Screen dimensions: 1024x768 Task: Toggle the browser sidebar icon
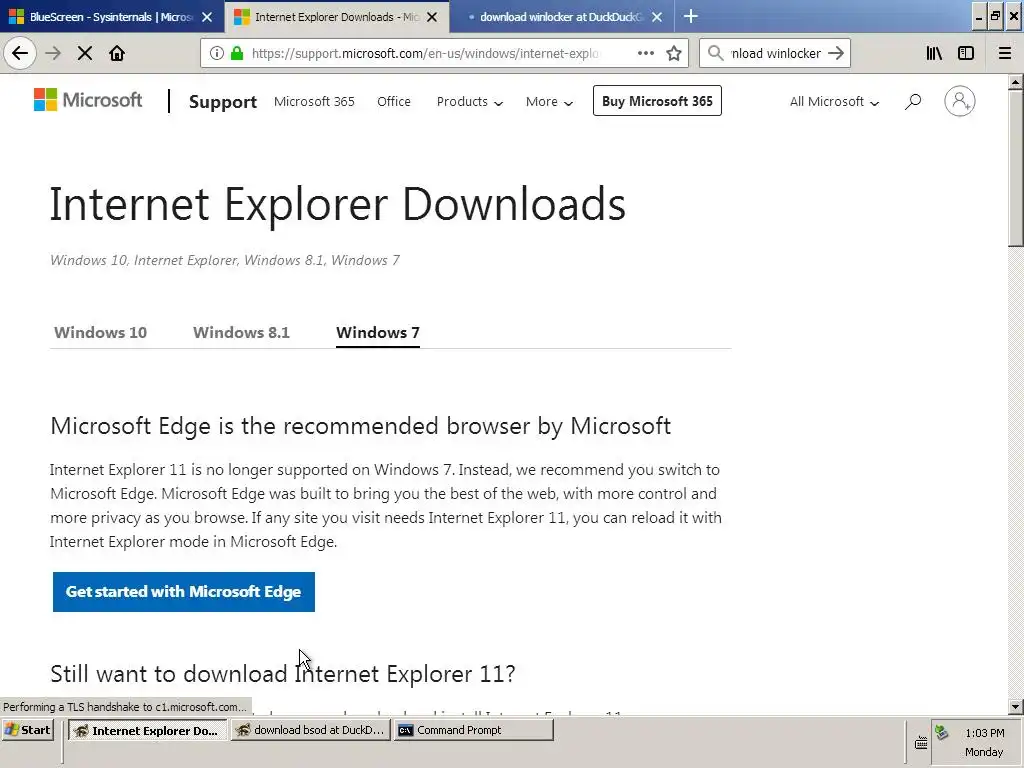965,53
